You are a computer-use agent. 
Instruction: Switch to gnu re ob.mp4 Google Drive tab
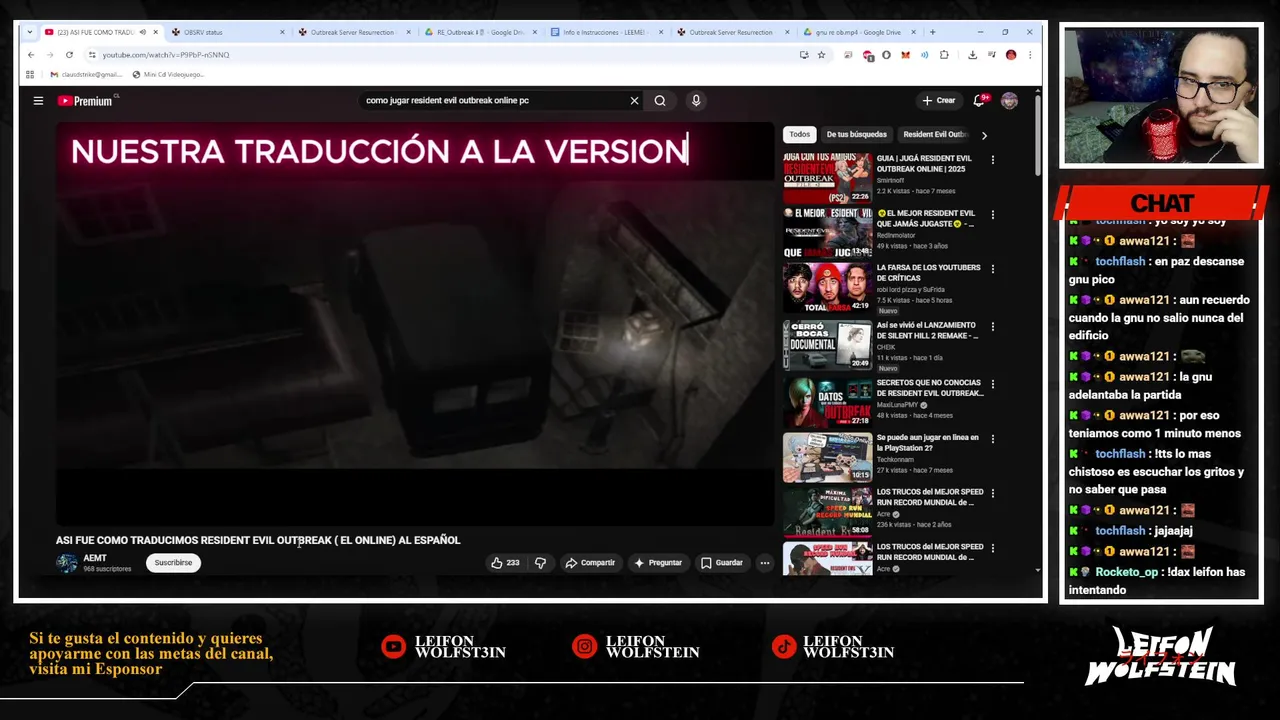click(x=858, y=32)
